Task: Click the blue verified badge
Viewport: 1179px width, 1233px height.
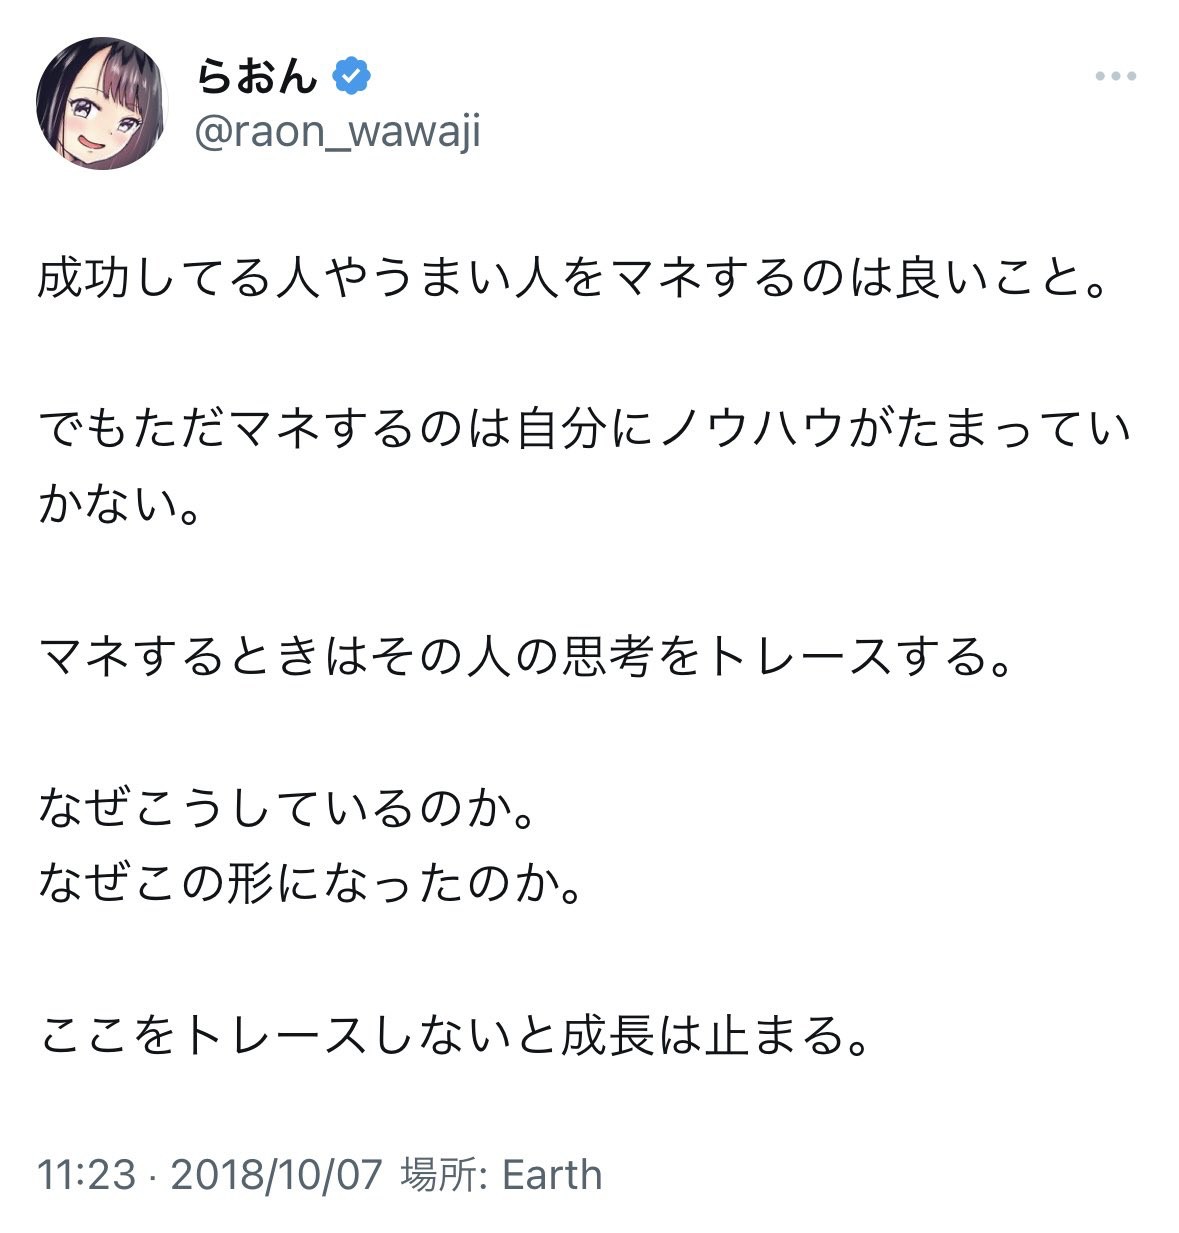Action: (351, 76)
